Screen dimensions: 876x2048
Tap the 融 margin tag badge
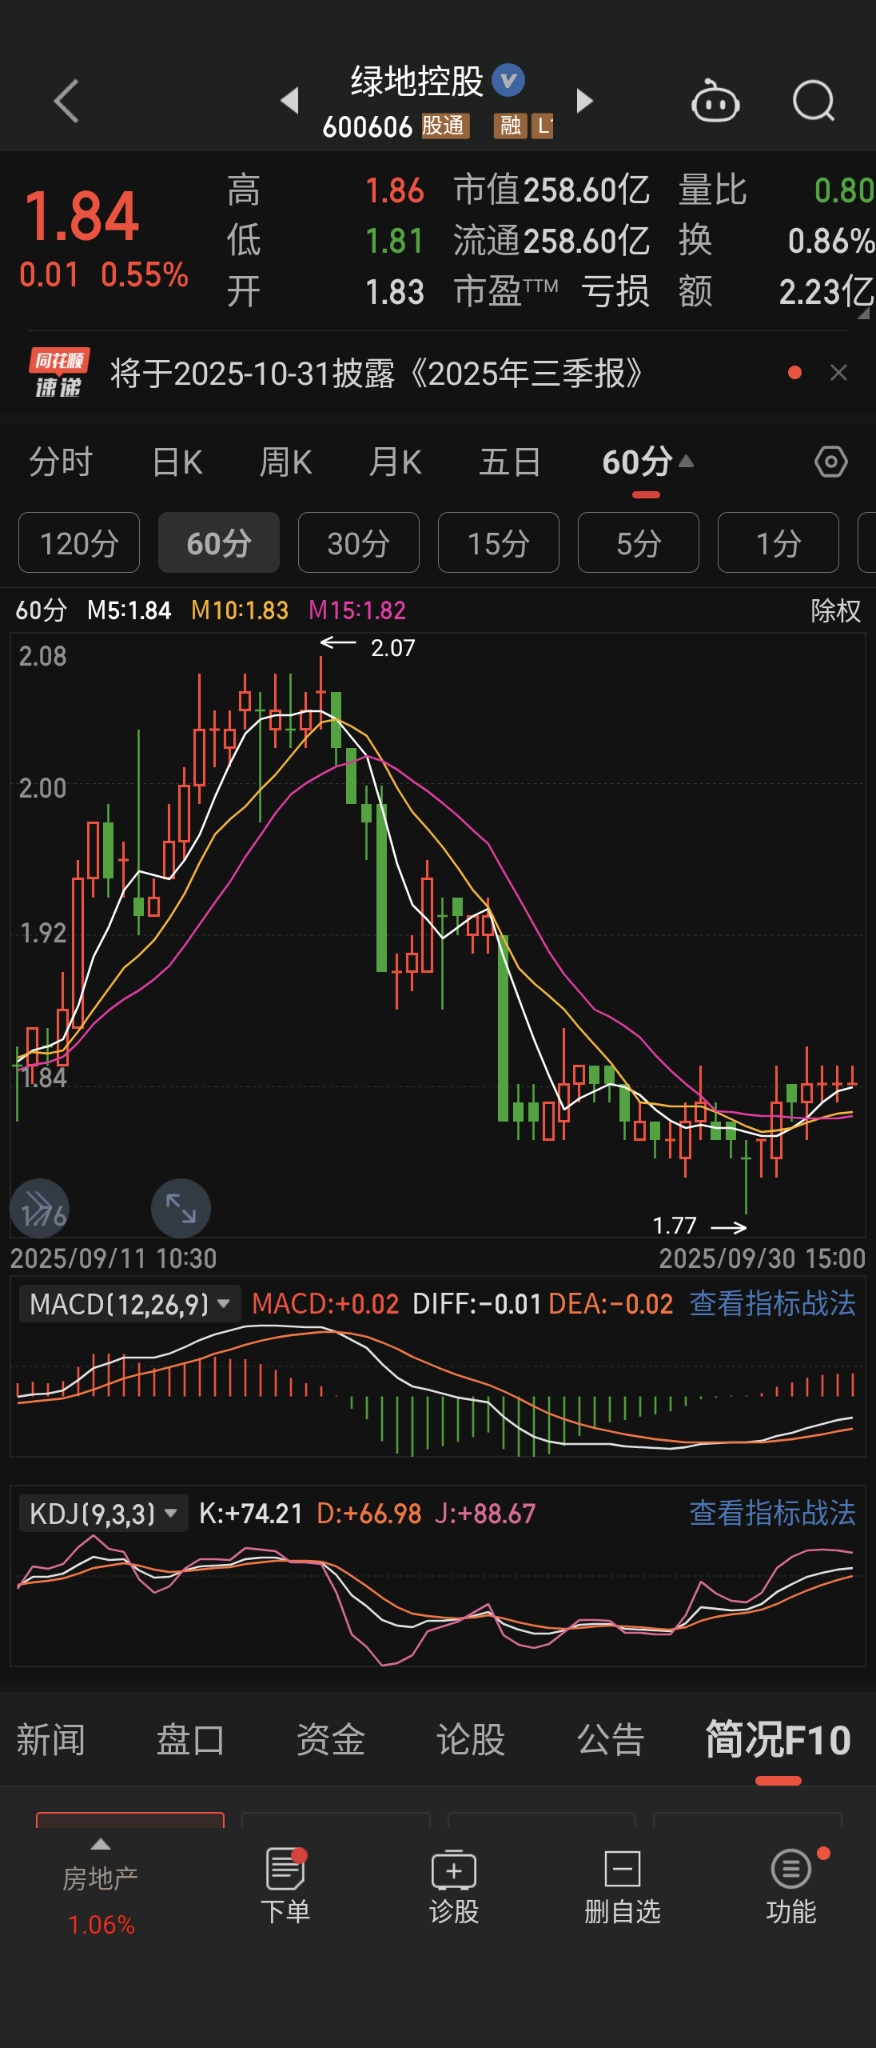511,126
